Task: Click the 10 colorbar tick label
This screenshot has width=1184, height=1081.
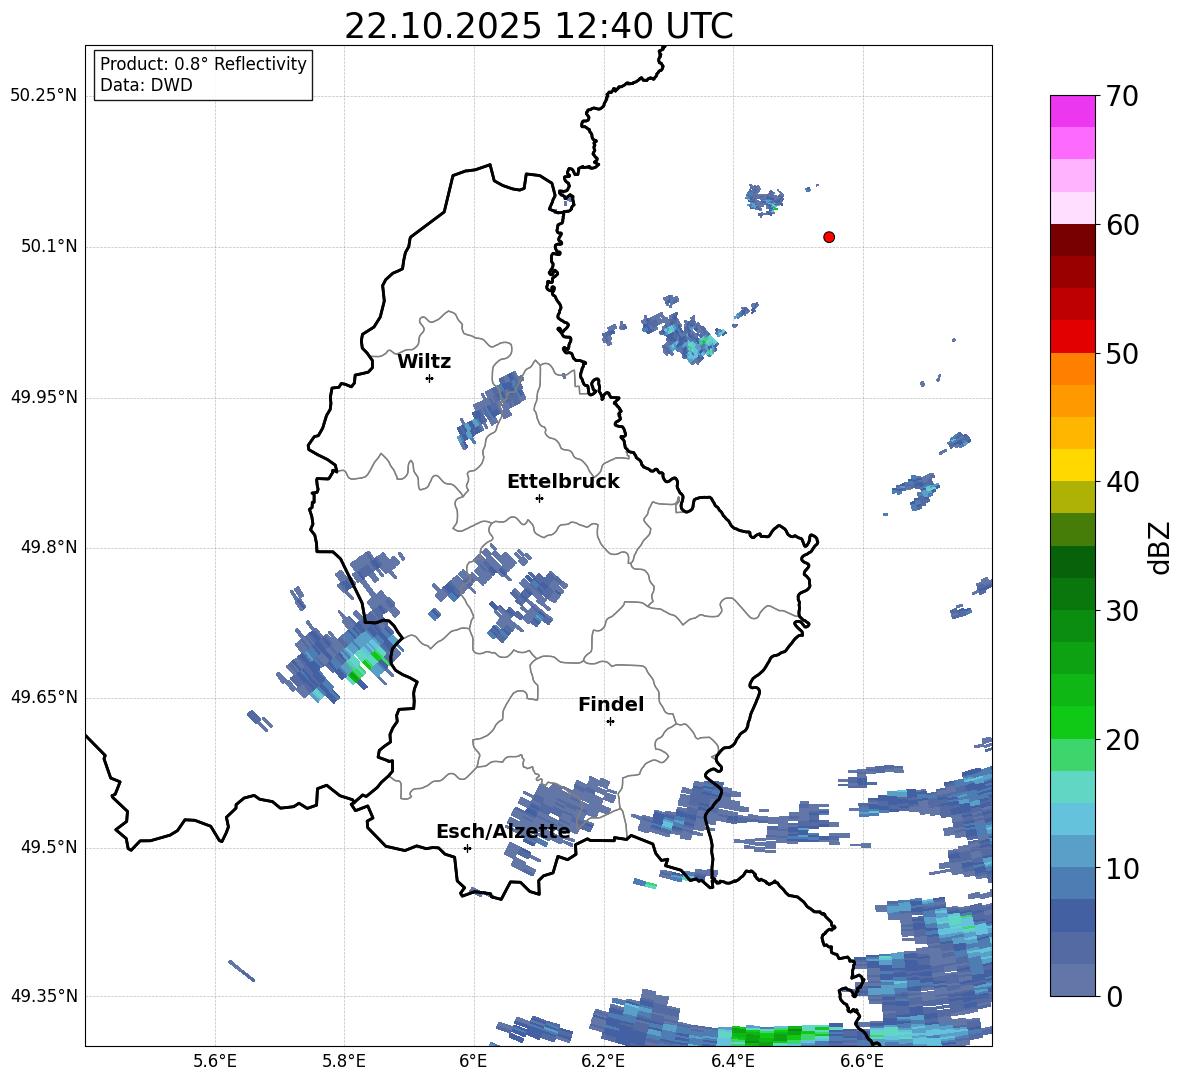Action: point(1122,868)
